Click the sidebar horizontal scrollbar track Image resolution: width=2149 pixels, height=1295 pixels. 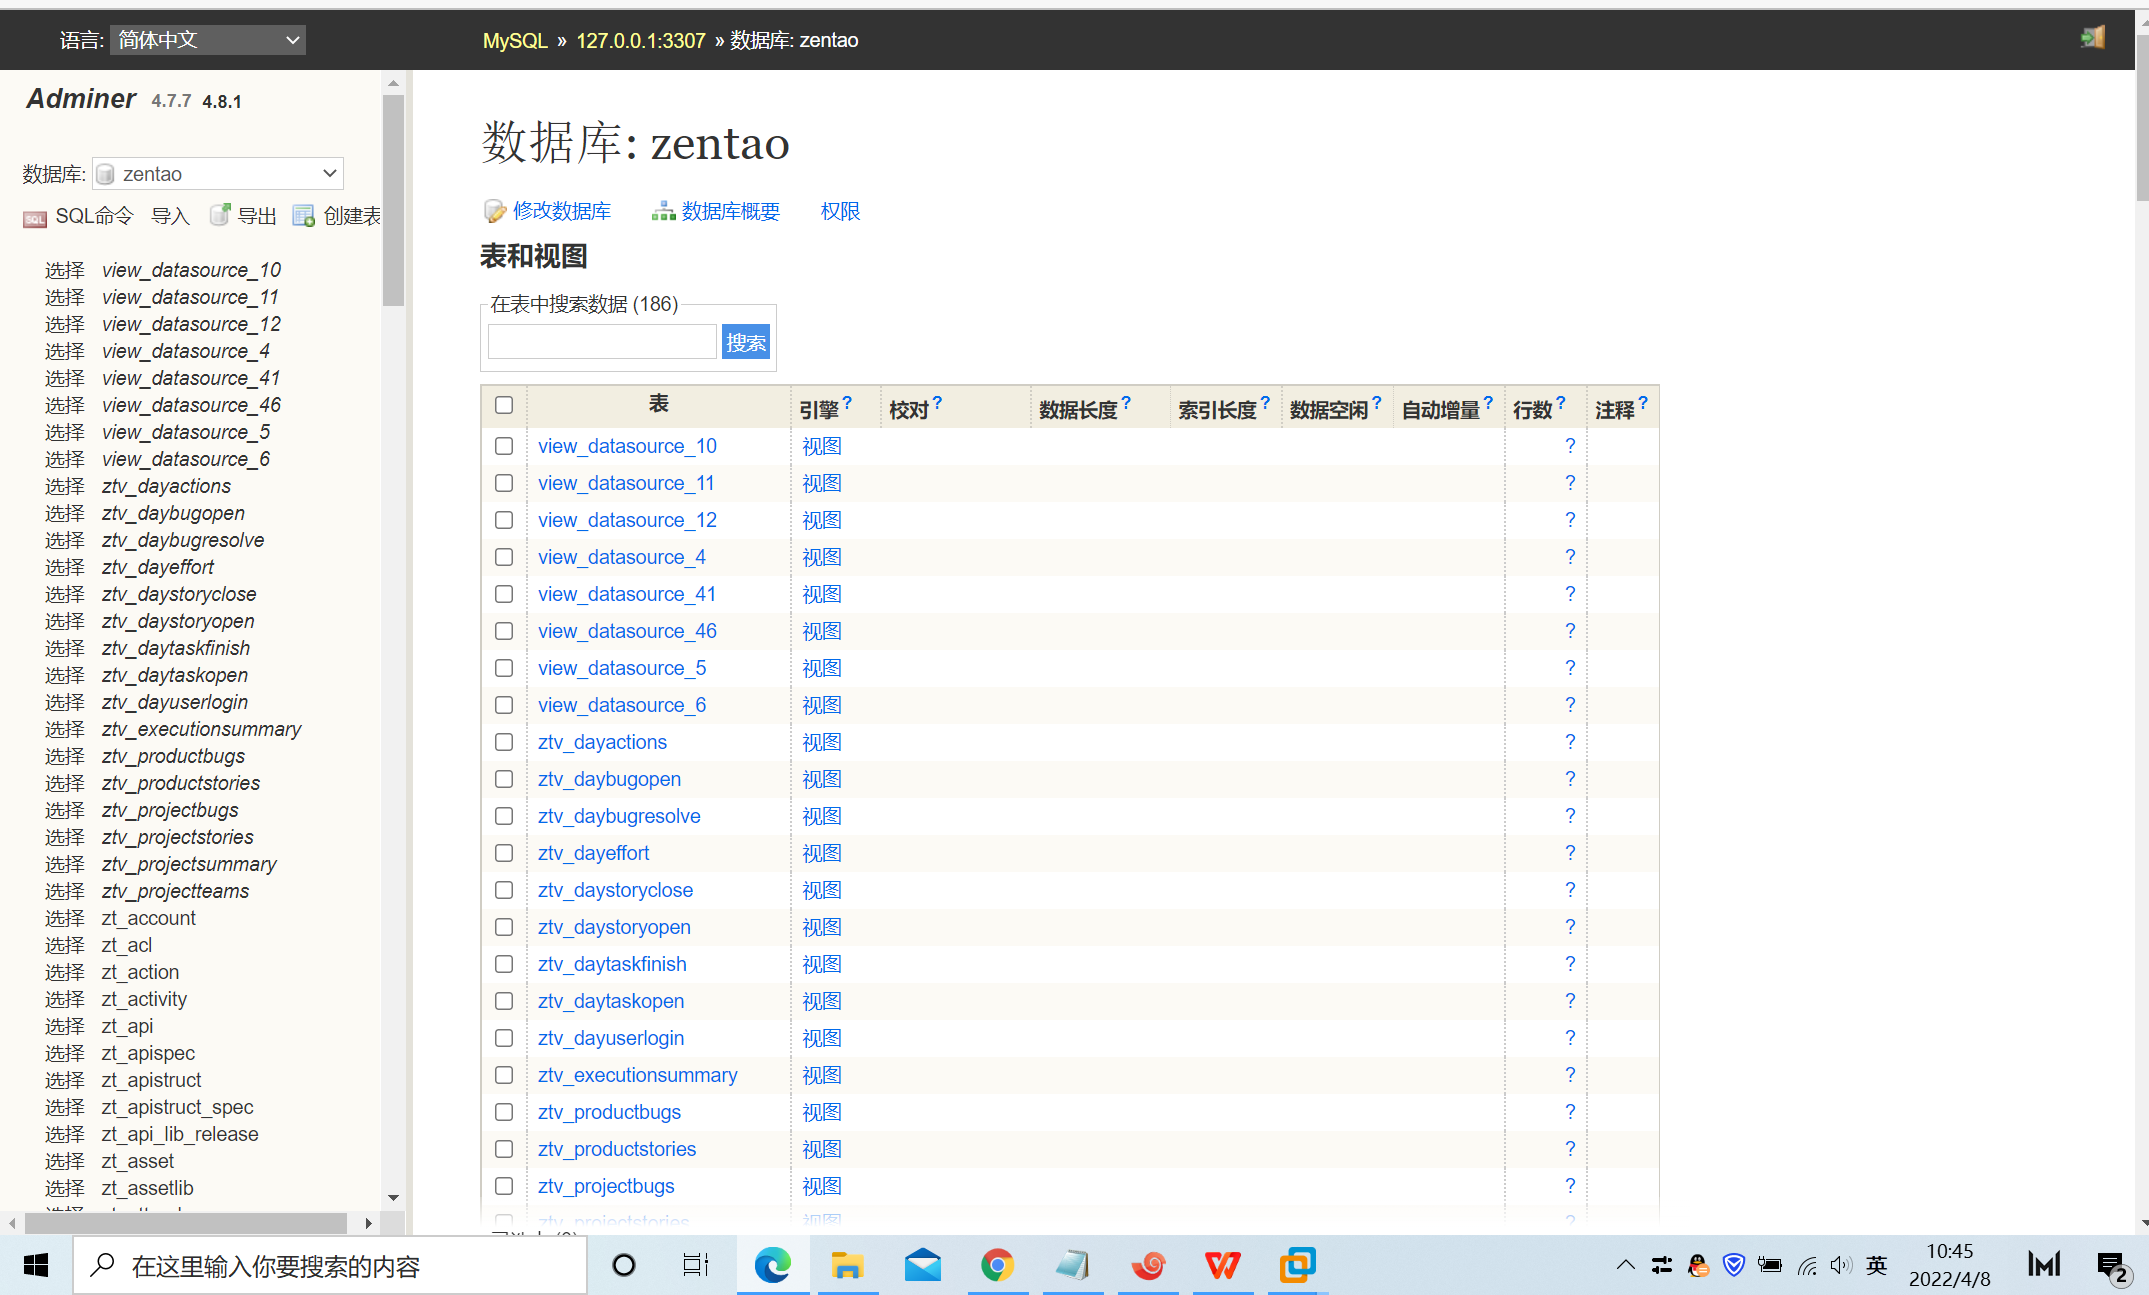[186, 1223]
